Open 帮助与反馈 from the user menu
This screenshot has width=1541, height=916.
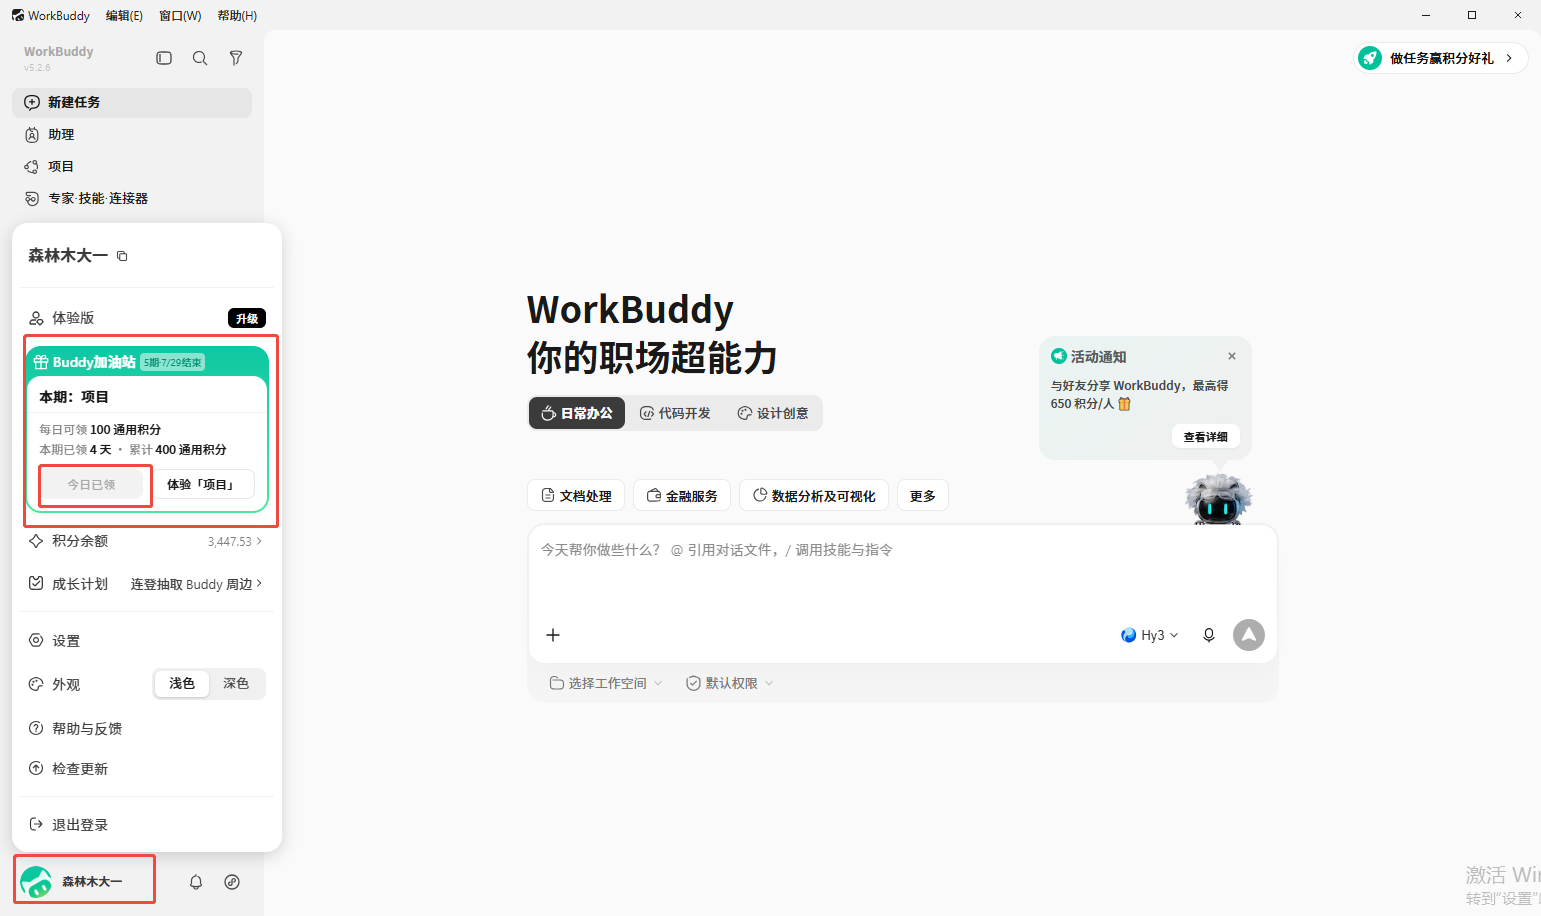click(x=146, y=729)
